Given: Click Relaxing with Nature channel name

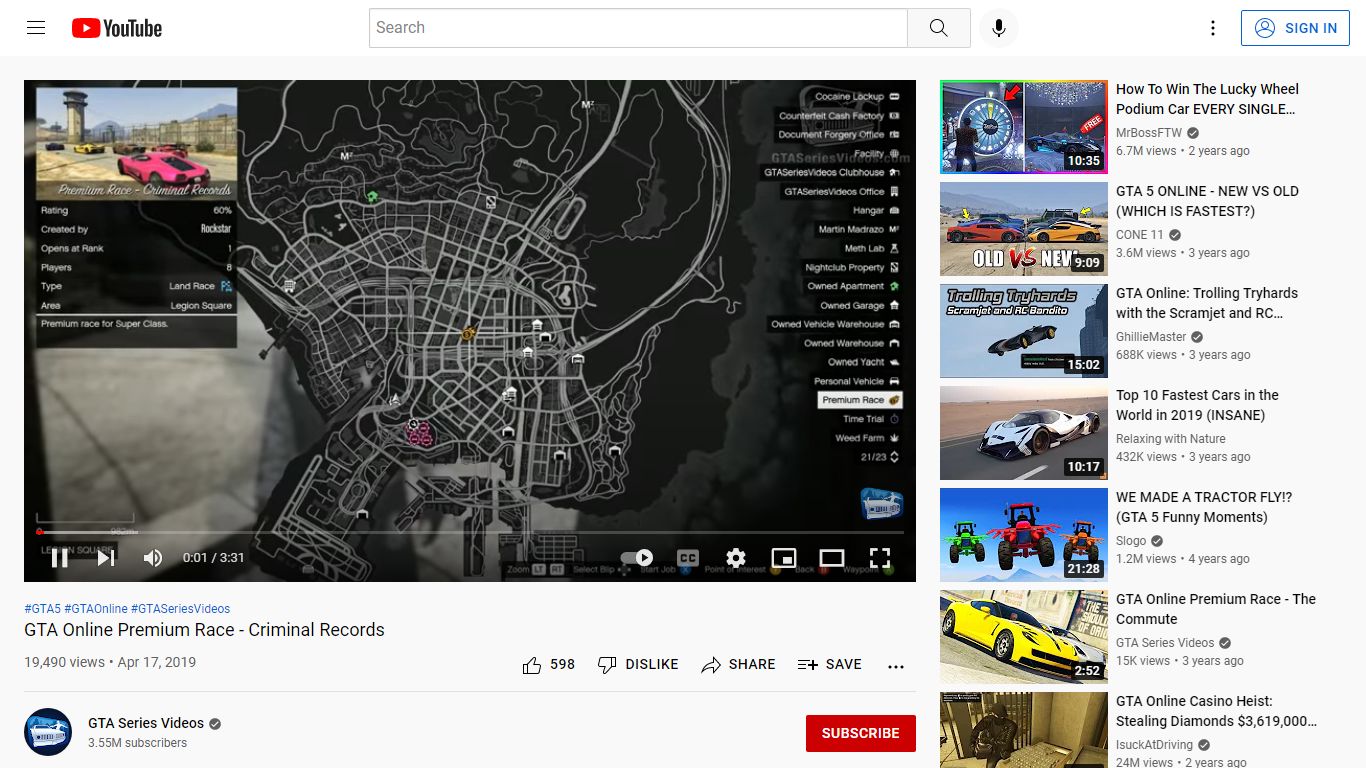Looking at the screenshot, I should click(x=1171, y=438).
